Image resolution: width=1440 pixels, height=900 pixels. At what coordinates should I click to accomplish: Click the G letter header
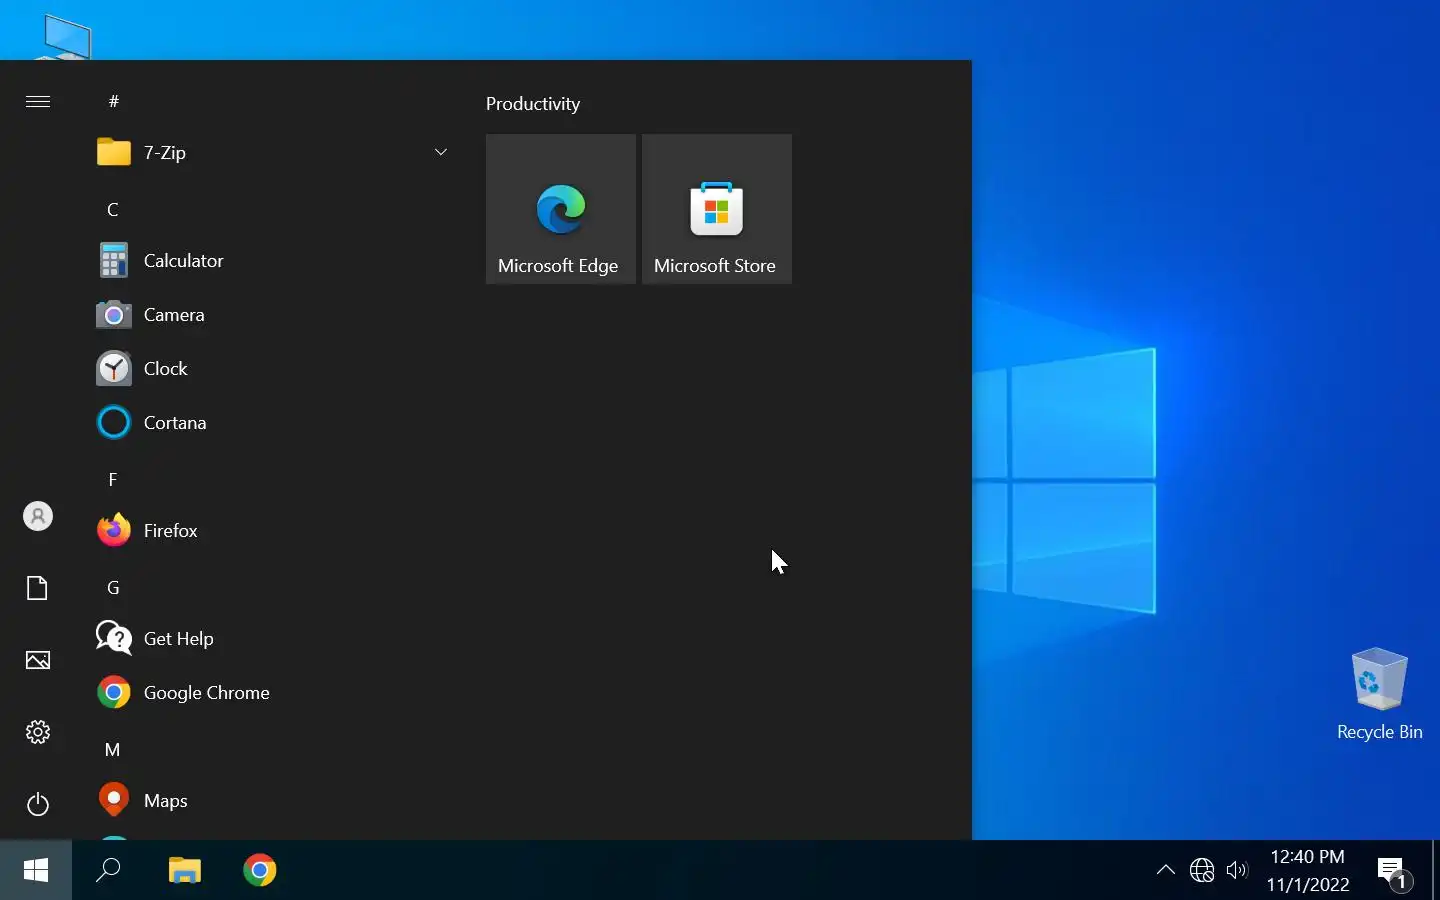(x=113, y=587)
